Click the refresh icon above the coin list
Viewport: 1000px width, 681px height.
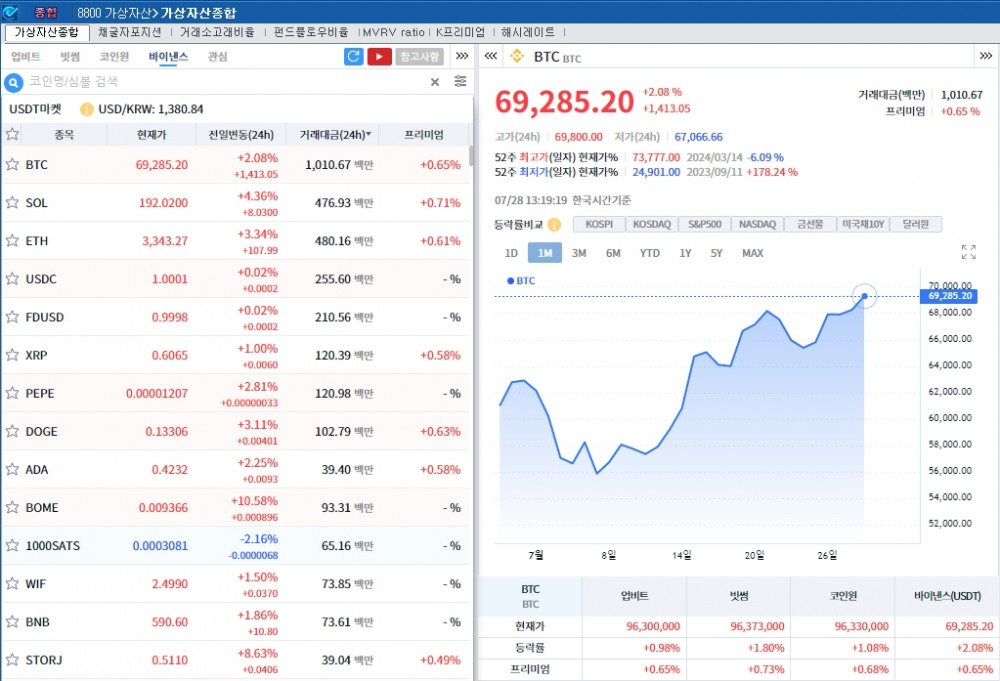(x=354, y=57)
